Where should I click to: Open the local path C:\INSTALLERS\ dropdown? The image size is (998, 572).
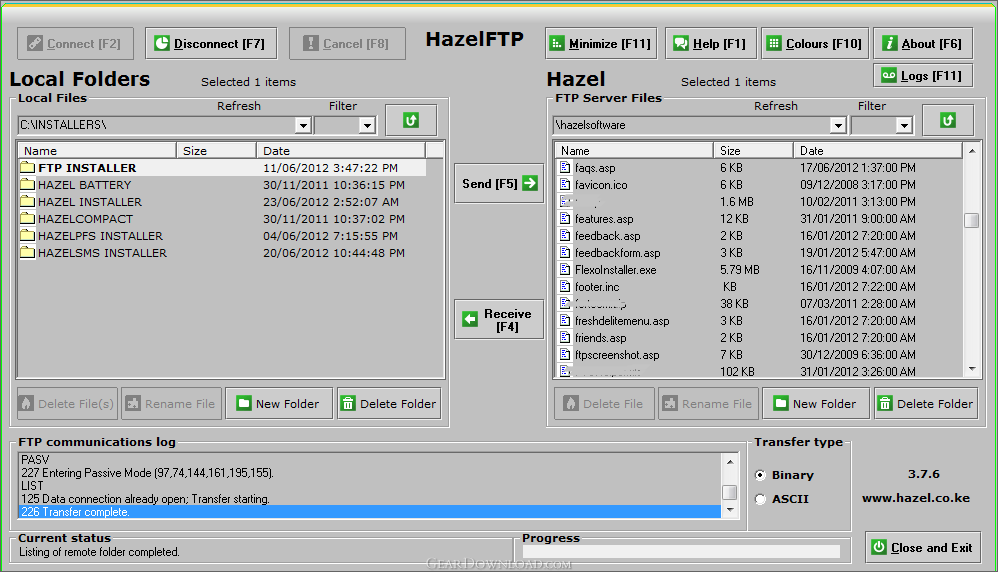[303, 125]
